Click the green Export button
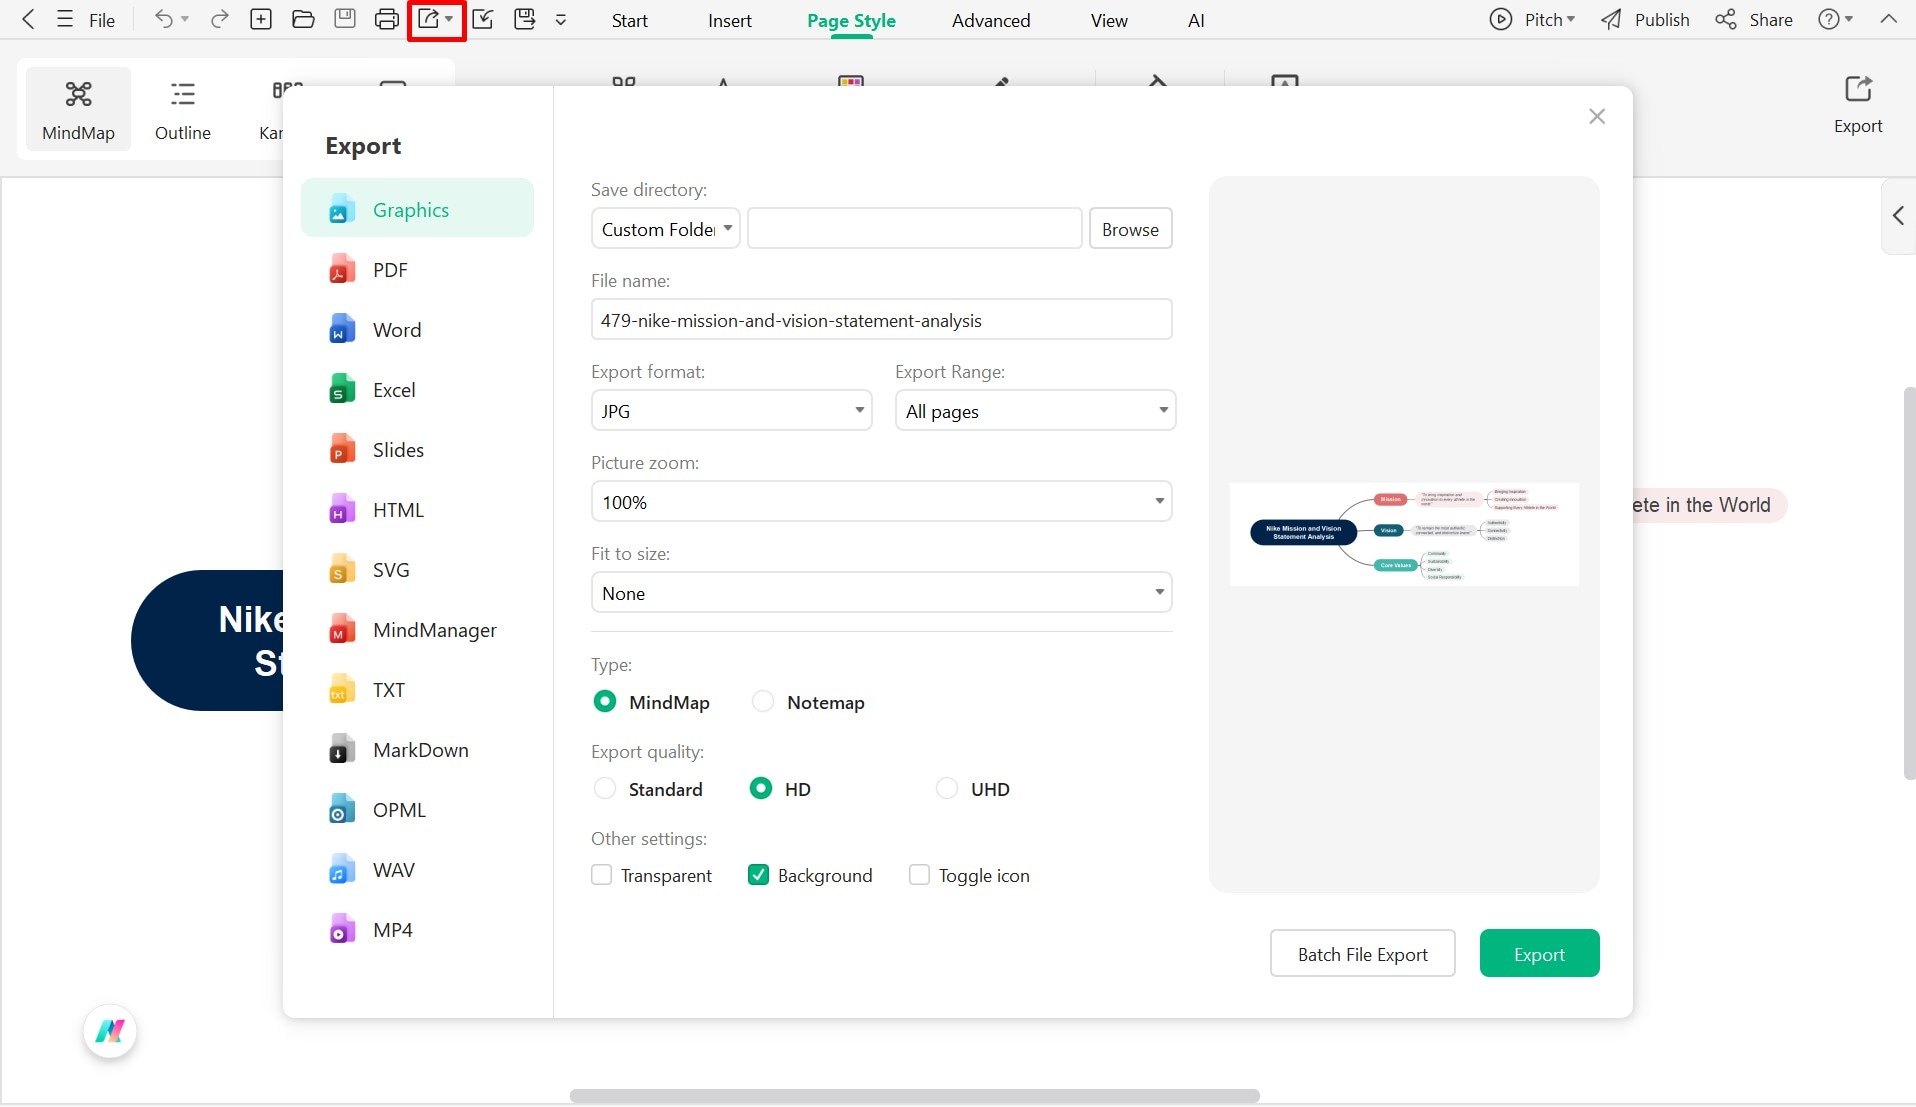Image resolution: width=1916 pixels, height=1107 pixels. click(1540, 954)
